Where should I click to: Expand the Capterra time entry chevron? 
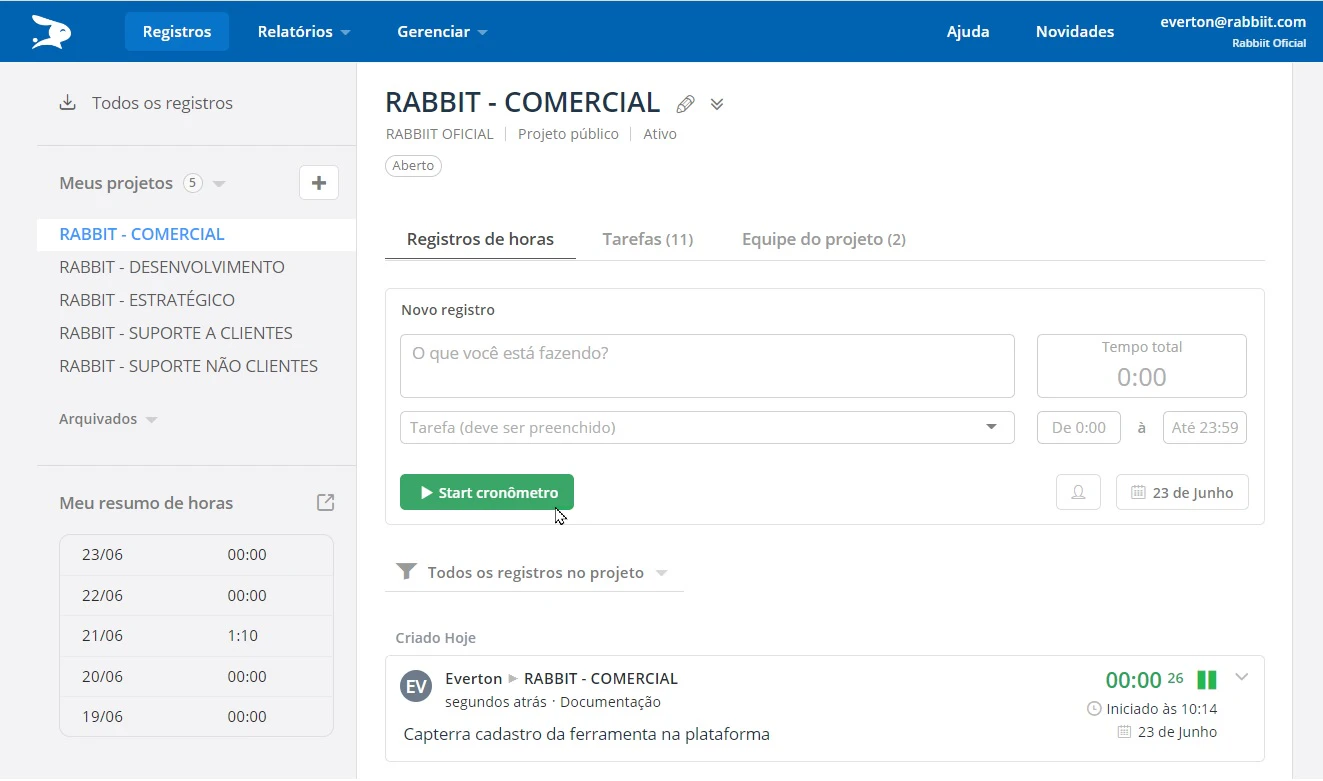(x=1241, y=677)
